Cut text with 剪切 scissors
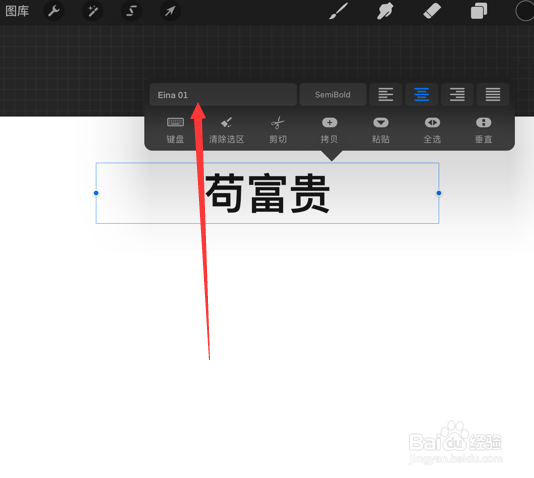The image size is (534, 478). tap(278, 130)
